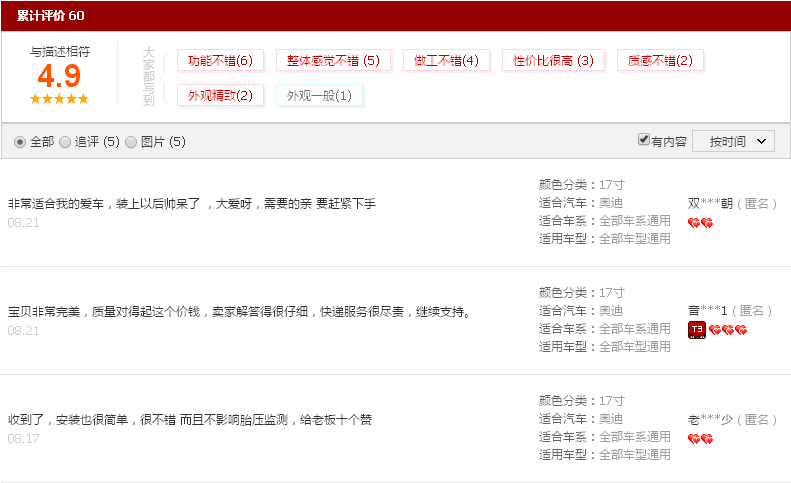Click 适合车系：全部车系通用 in the 音***1 review
Viewport: 791px width, 483px height.
click(x=605, y=329)
